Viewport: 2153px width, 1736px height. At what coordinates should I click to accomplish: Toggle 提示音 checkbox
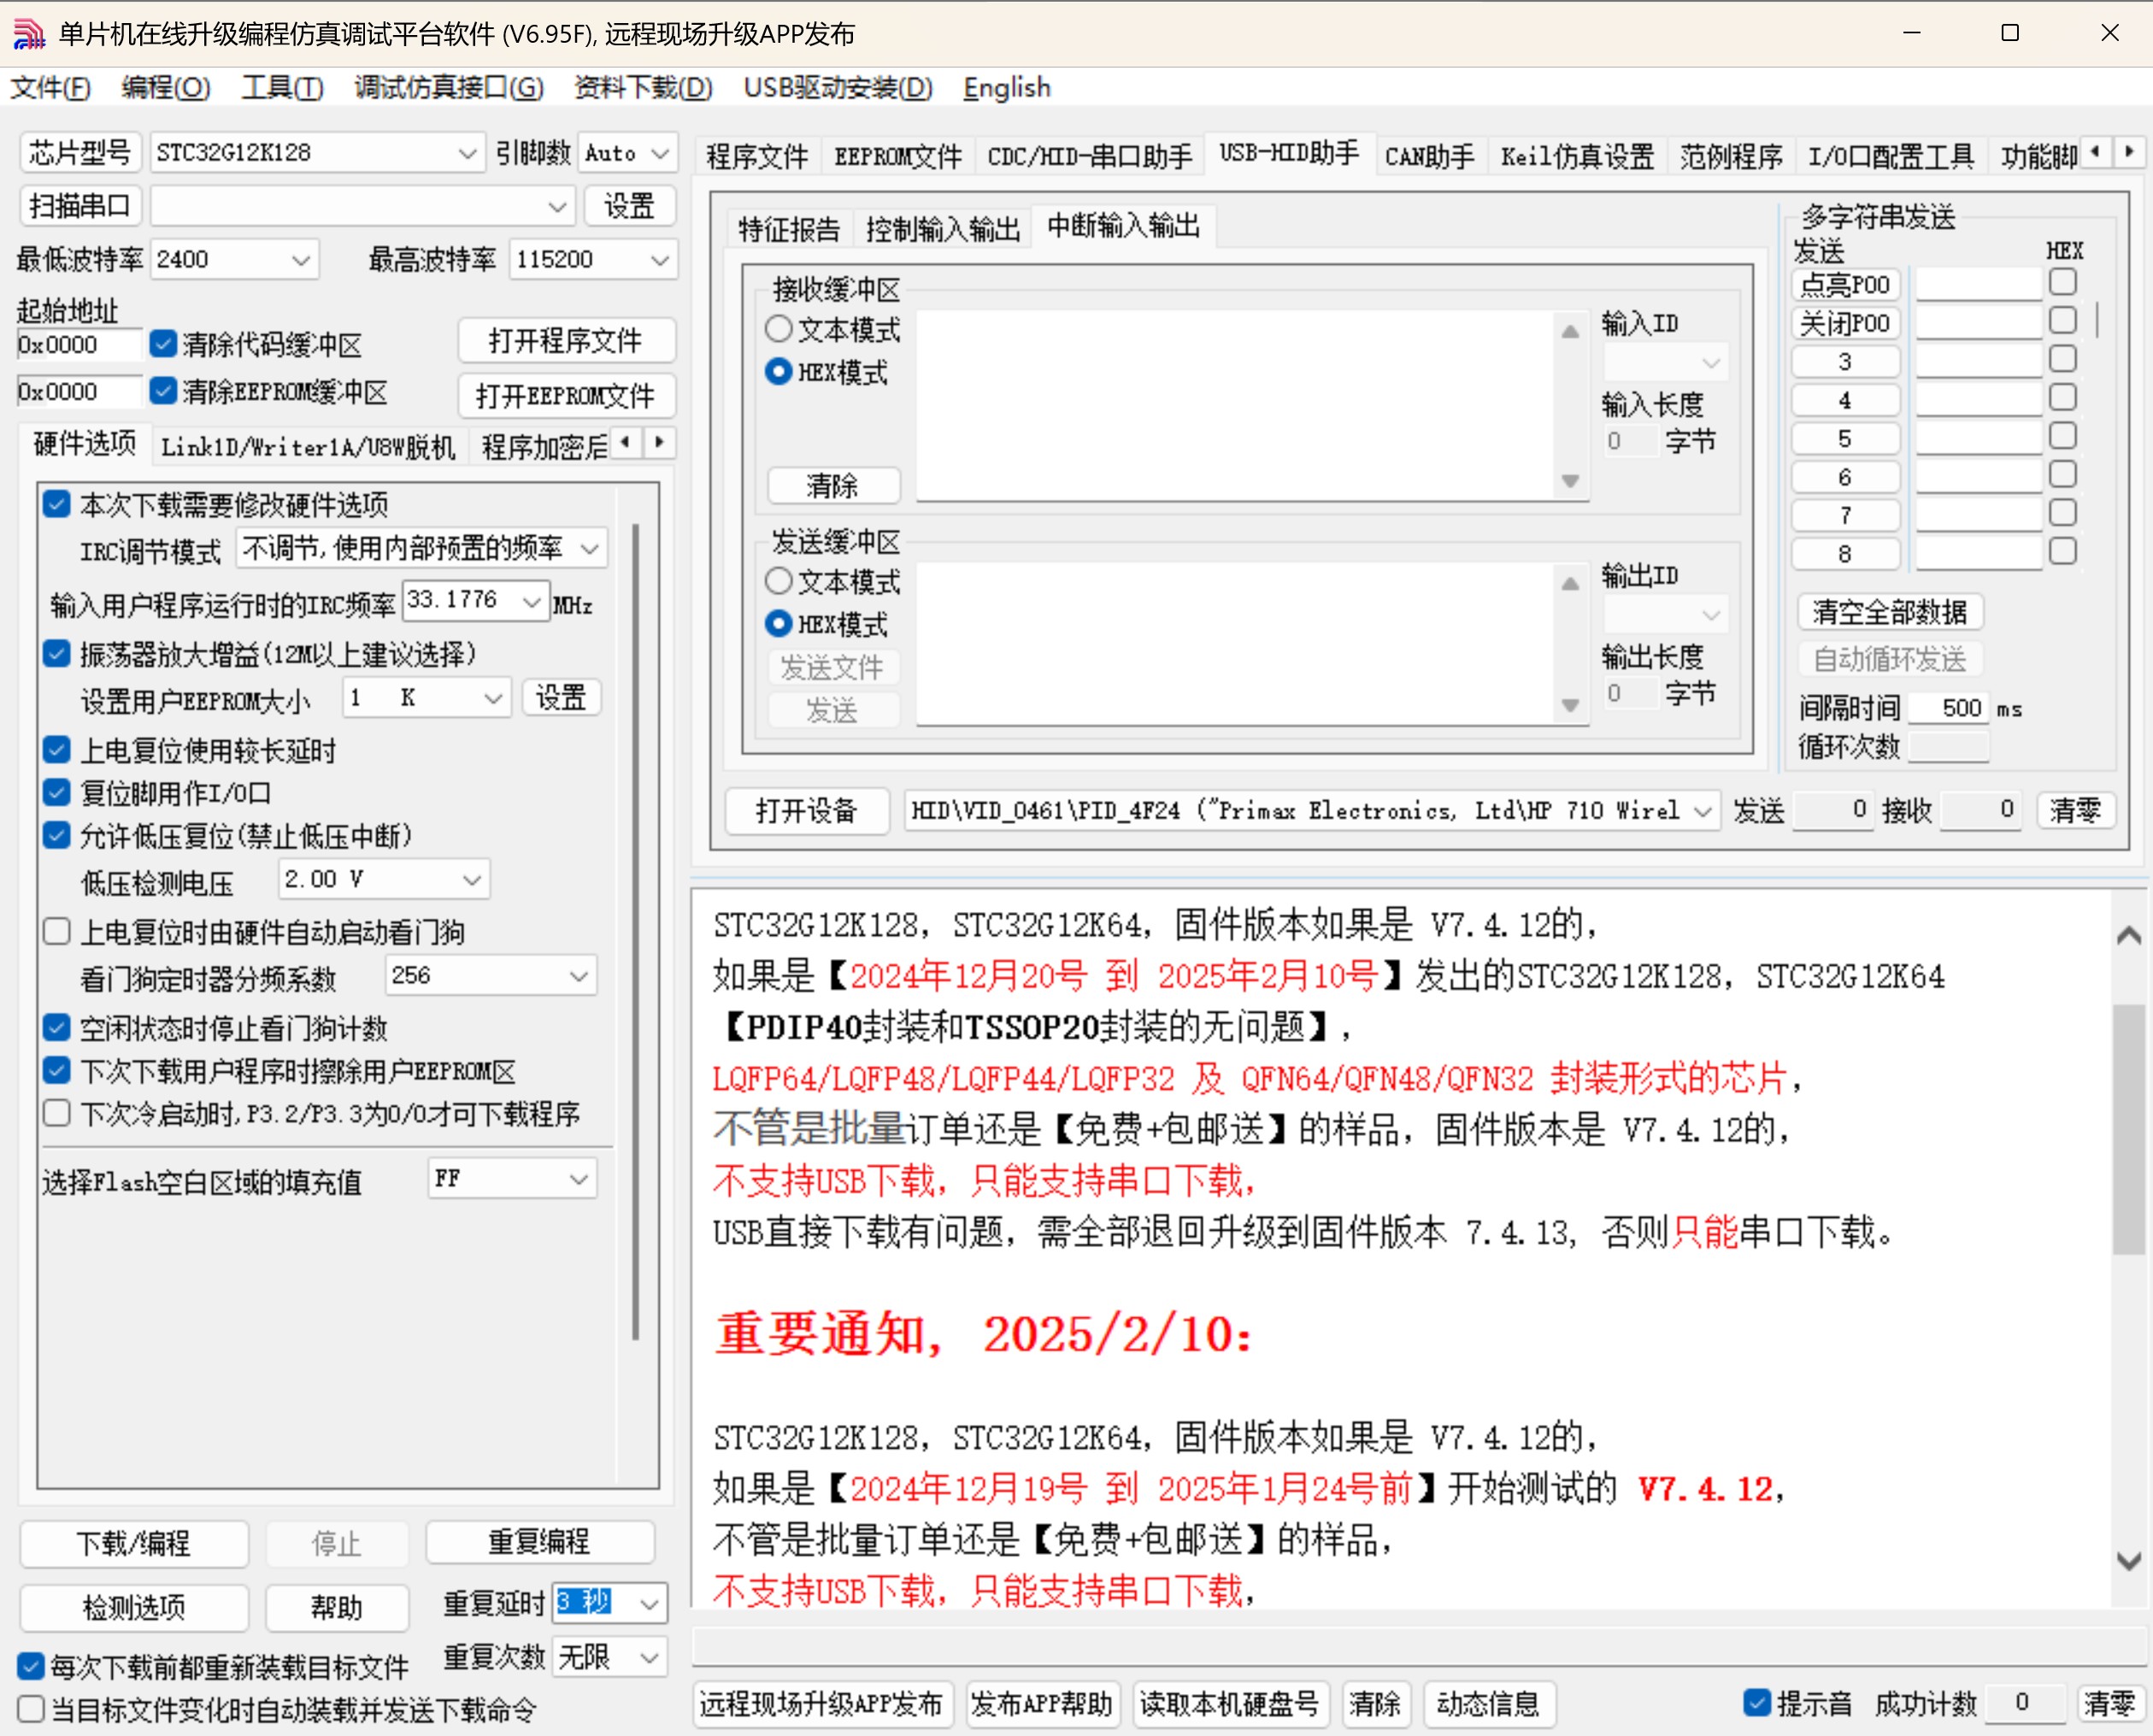click(1757, 1702)
